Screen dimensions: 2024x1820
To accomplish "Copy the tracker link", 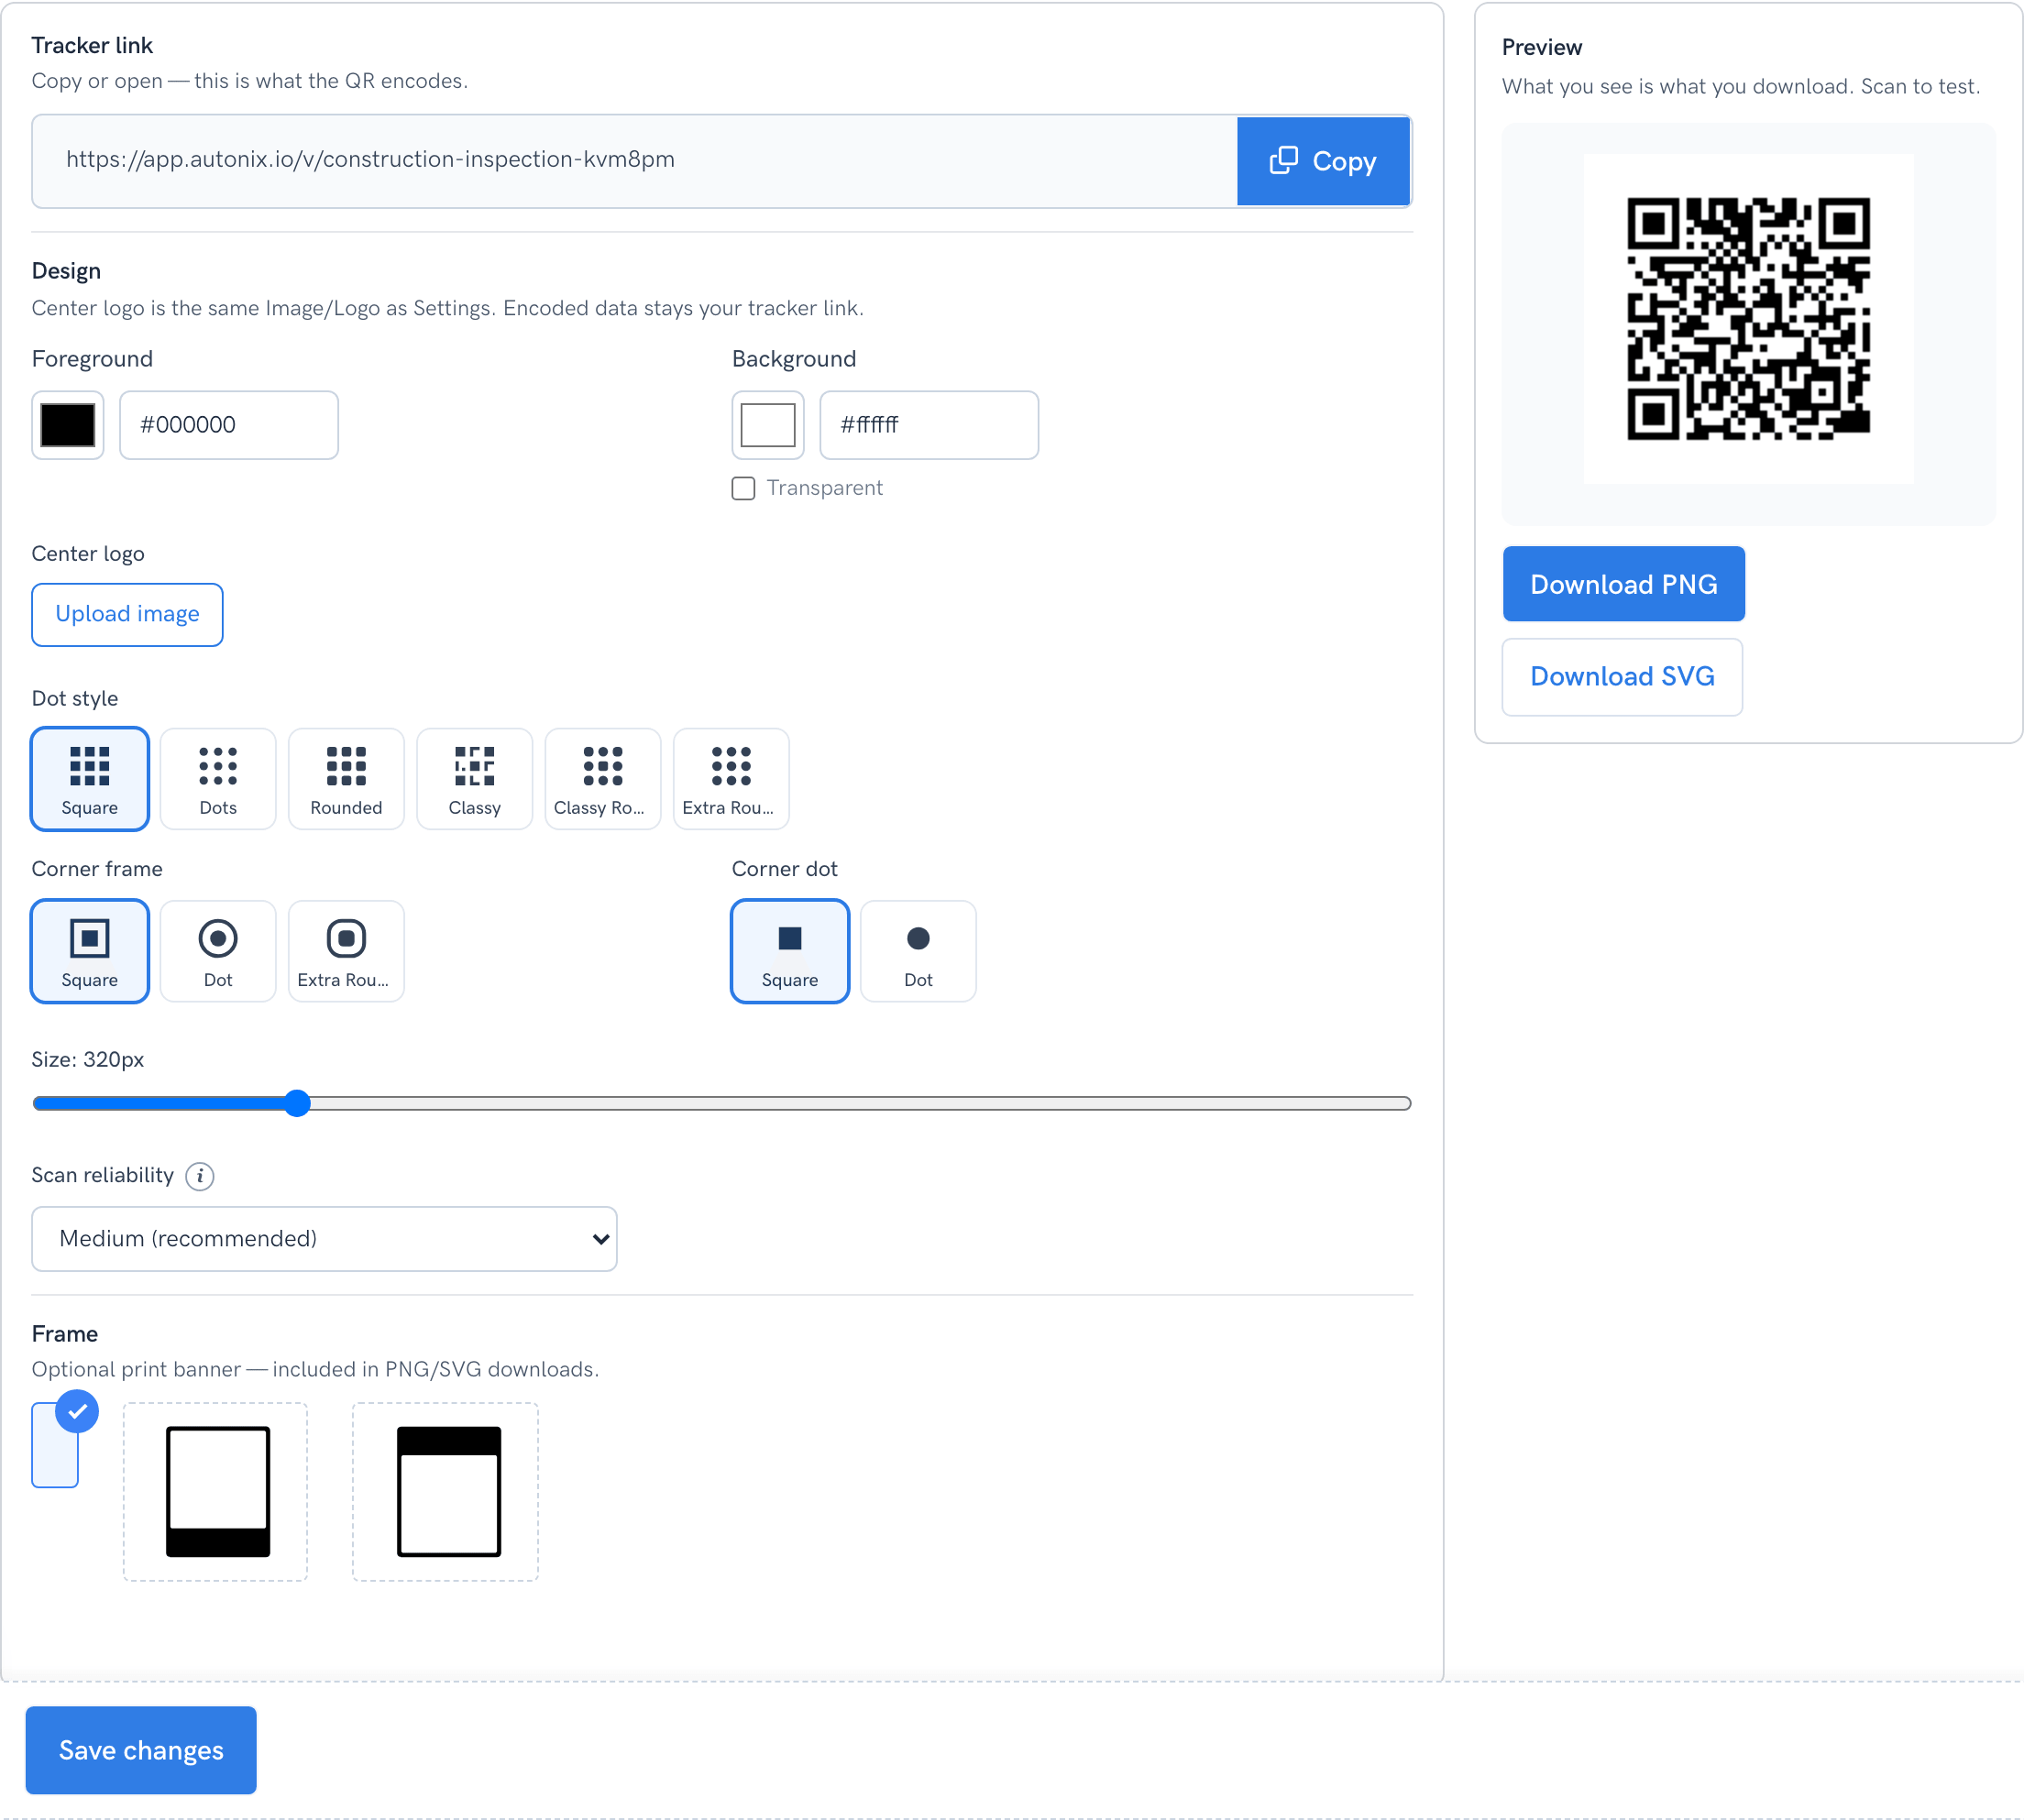I will 1323,161.
